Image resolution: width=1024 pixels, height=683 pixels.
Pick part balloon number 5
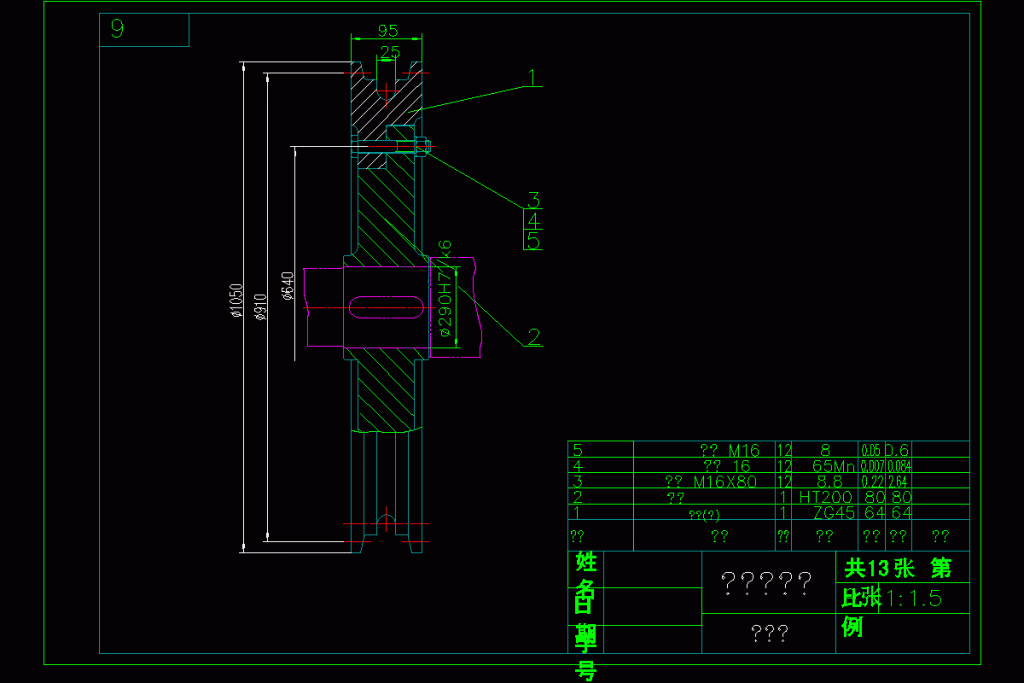(534, 241)
